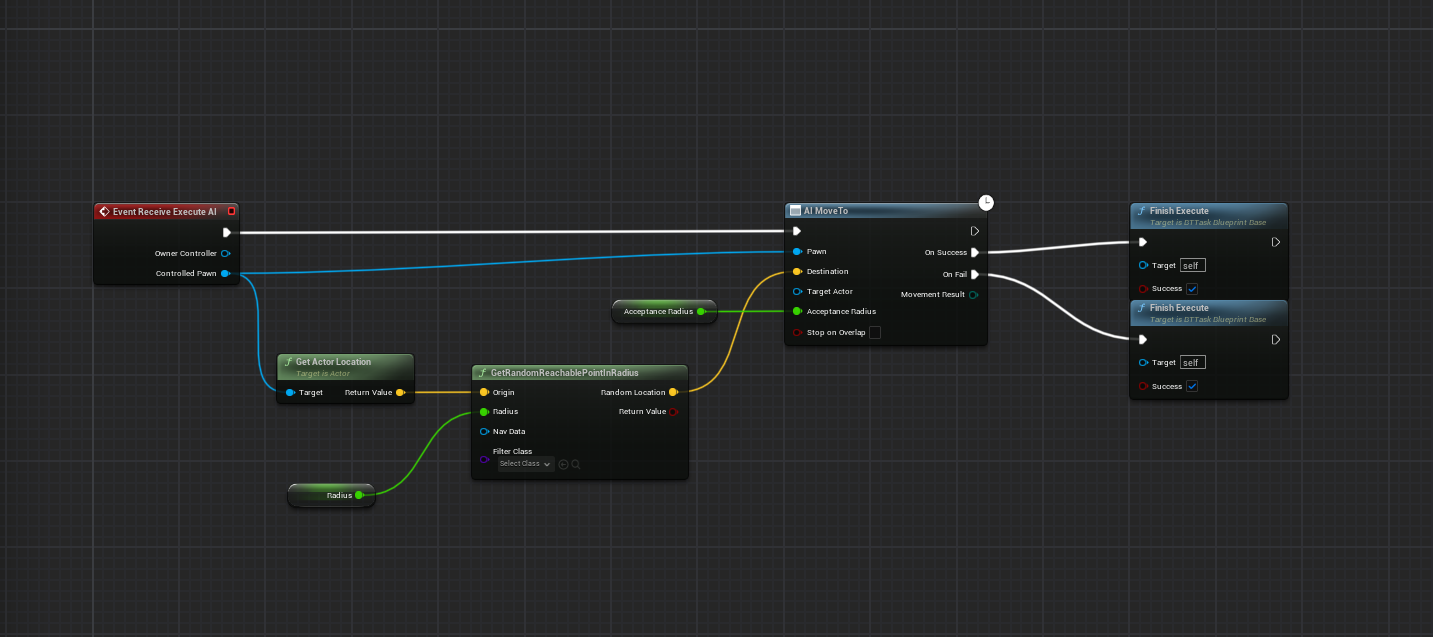Select the GetRandomReachablePointInRadius node title

click(x=564, y=372)
